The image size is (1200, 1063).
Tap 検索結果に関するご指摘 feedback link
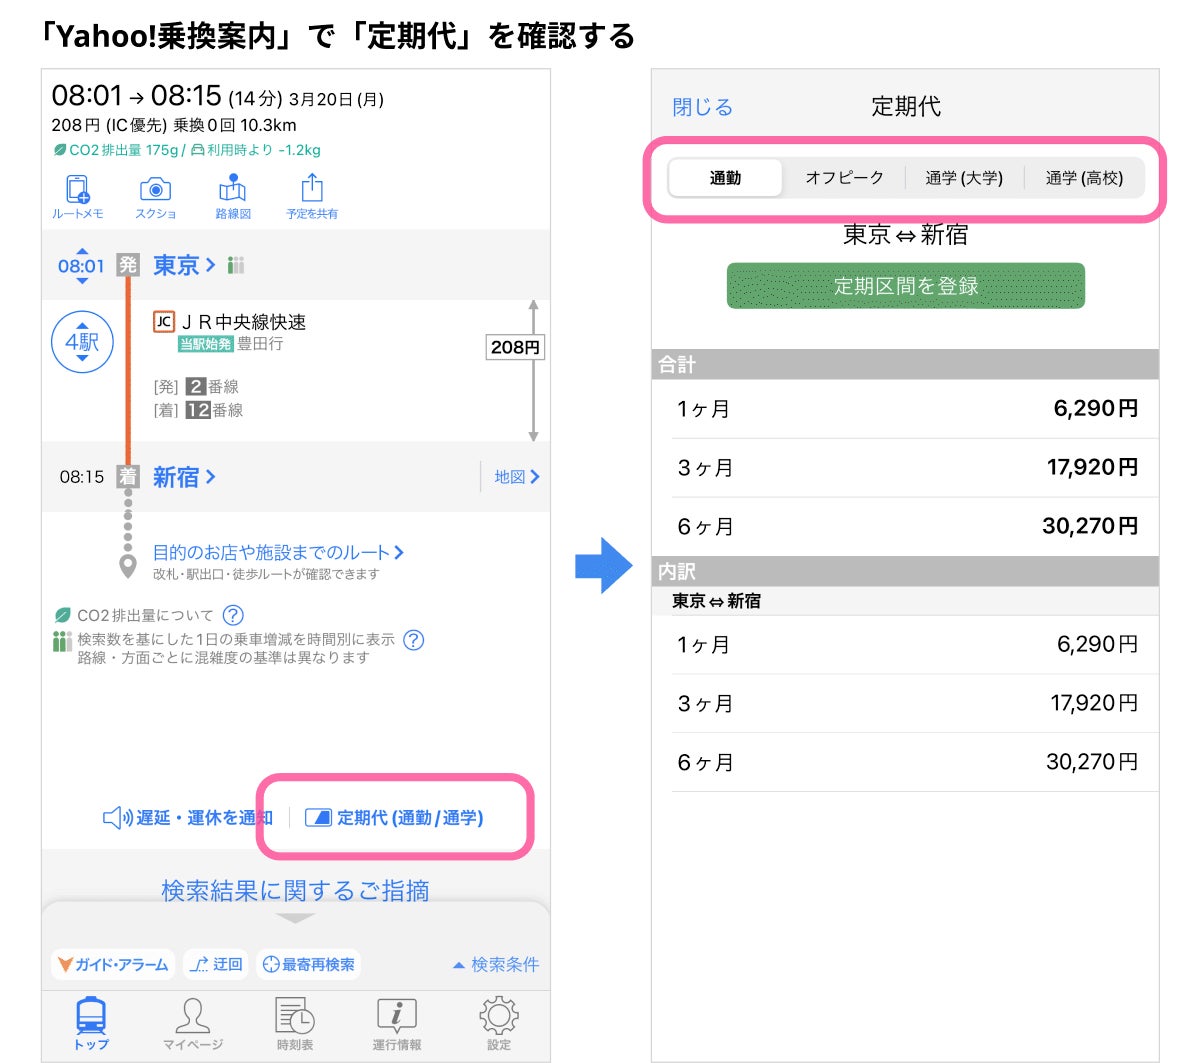click(x=296, y=890)
